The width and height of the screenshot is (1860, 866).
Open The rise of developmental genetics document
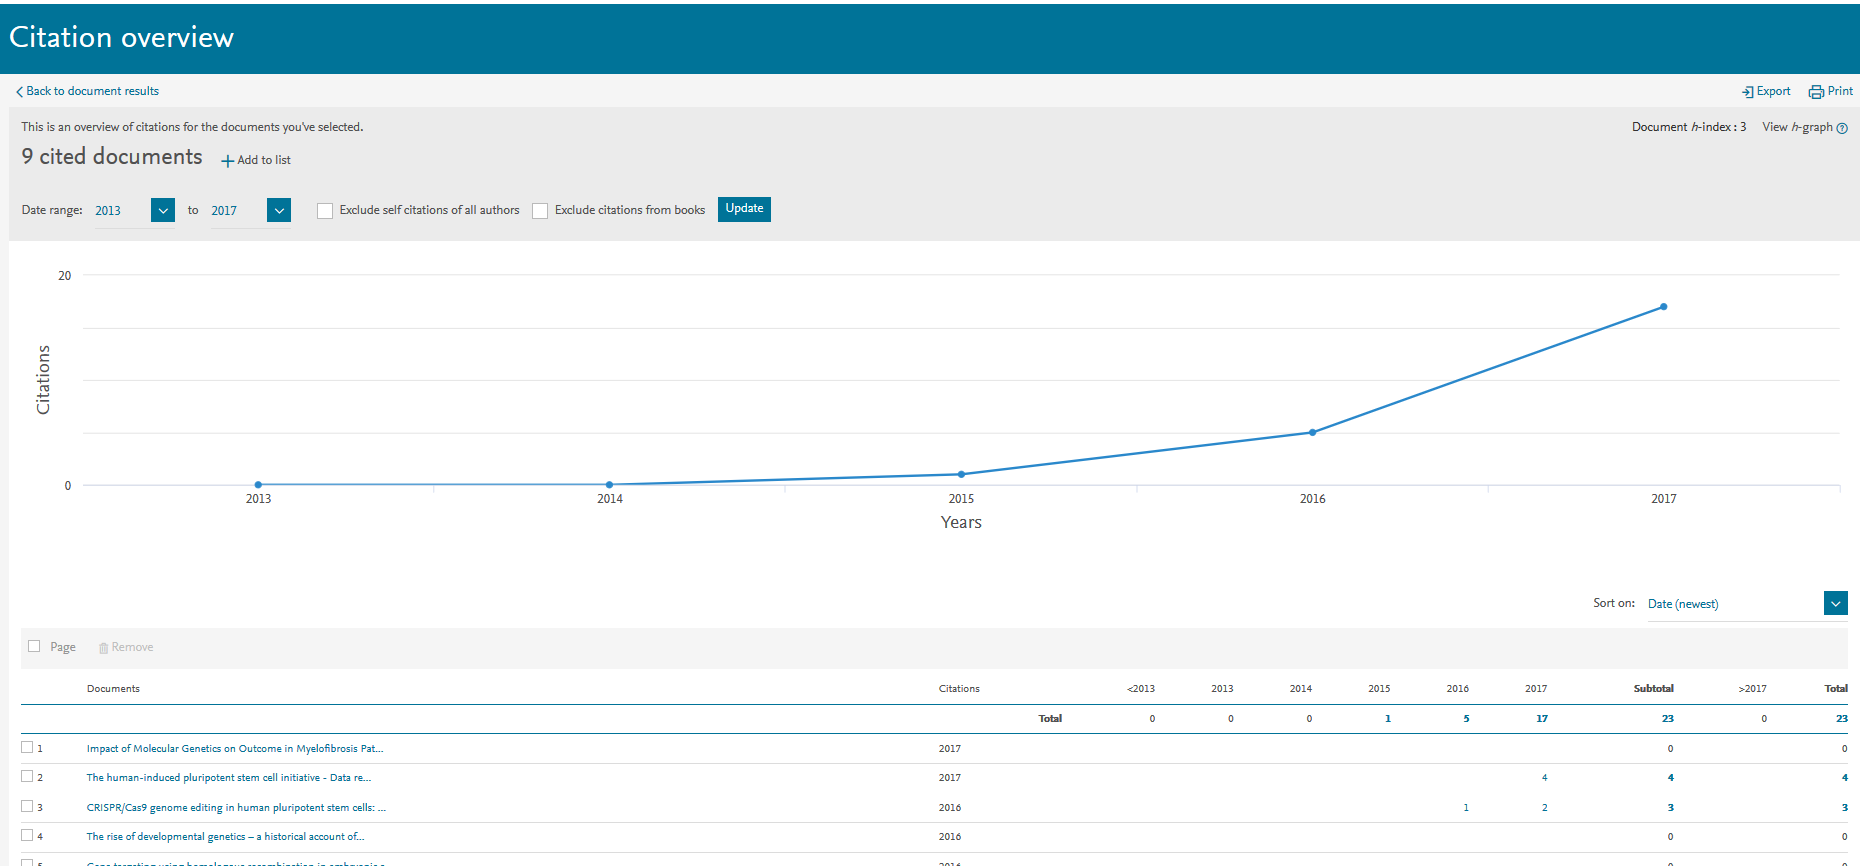pos(225,836)
